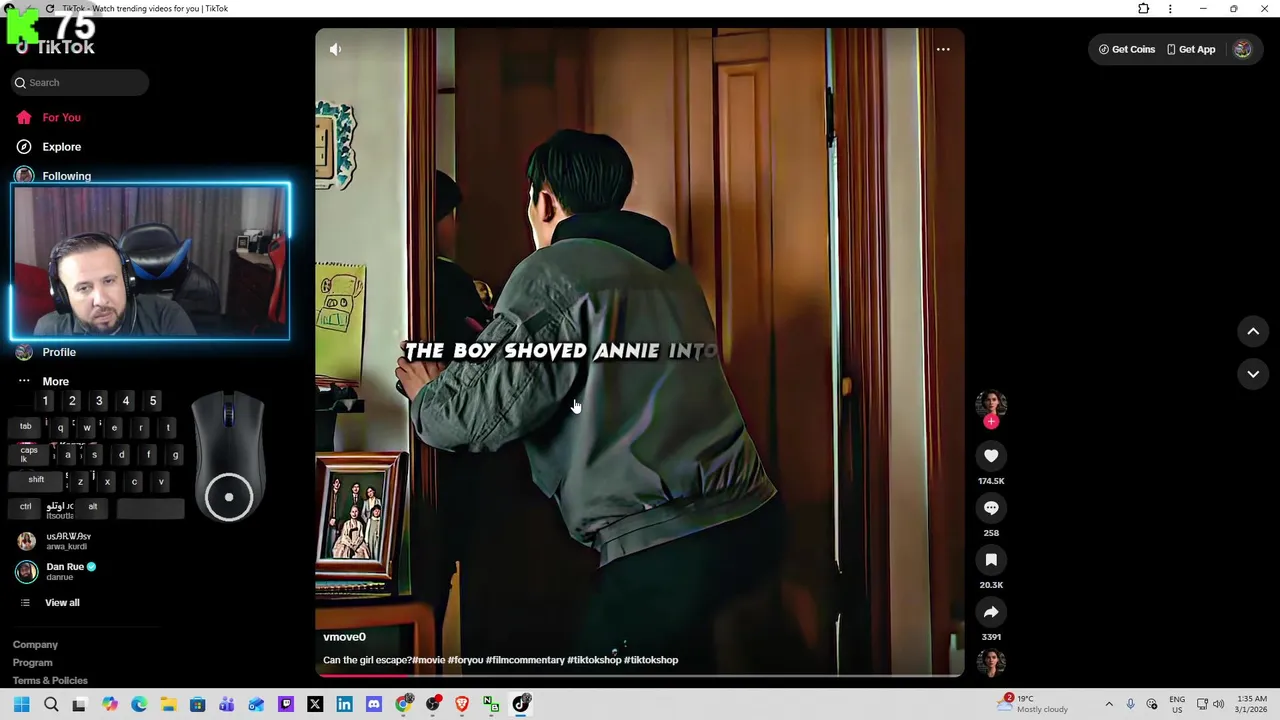Viewport: 1280px width, 720px height.
Task: Skip to the next video with down chevron
Action: [1253, 374]
